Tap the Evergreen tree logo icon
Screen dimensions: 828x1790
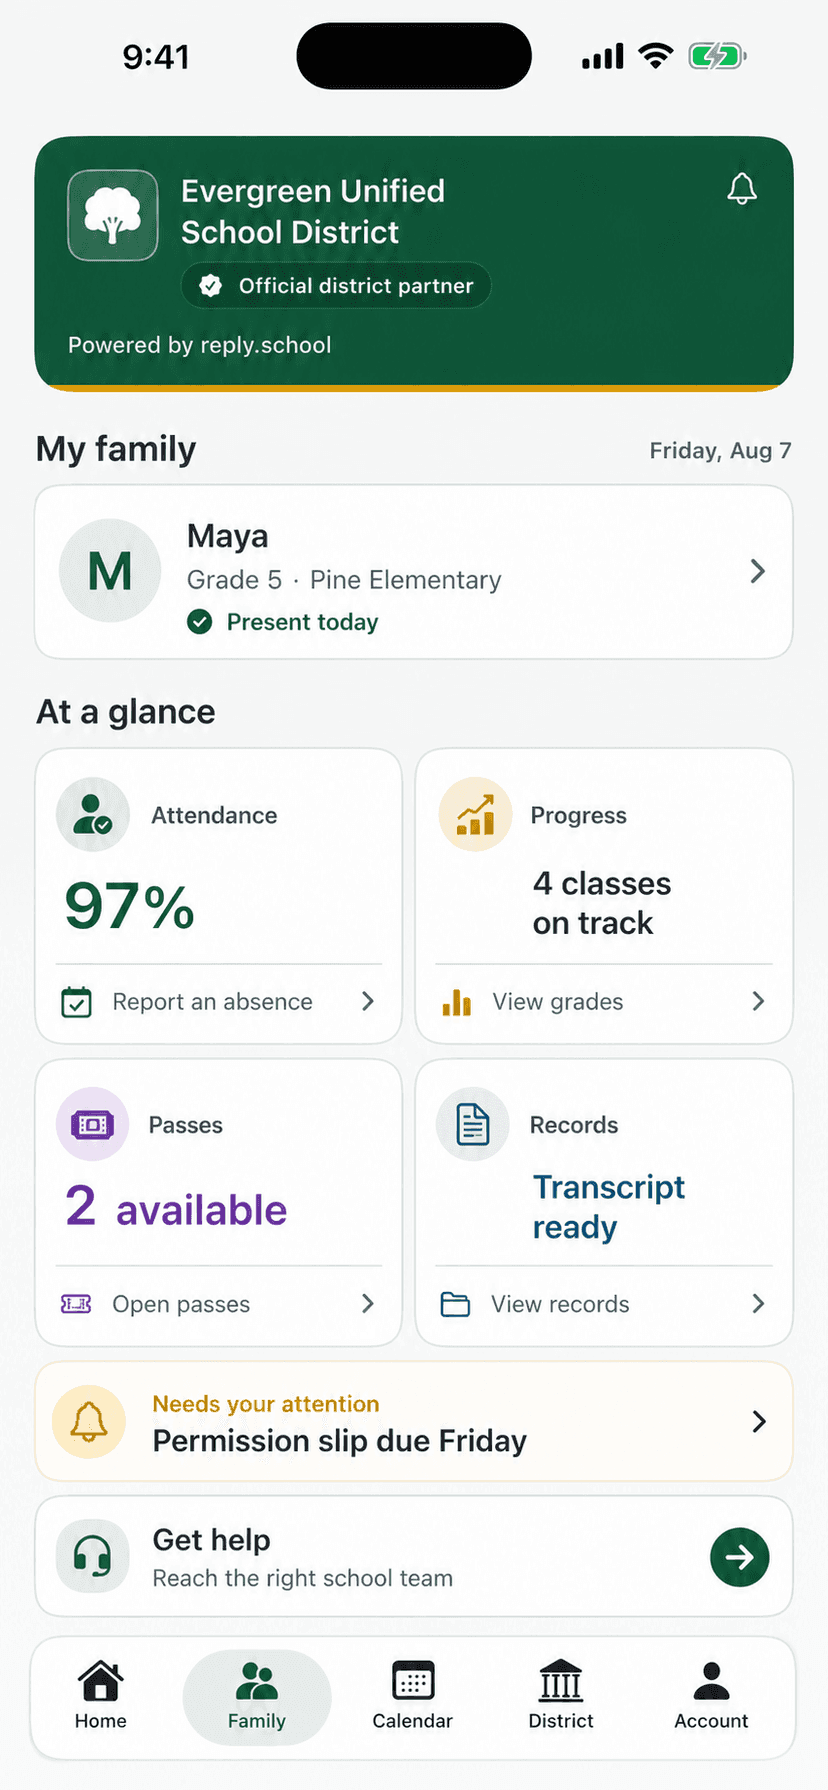pyautogui.click(x=113, y=215)
